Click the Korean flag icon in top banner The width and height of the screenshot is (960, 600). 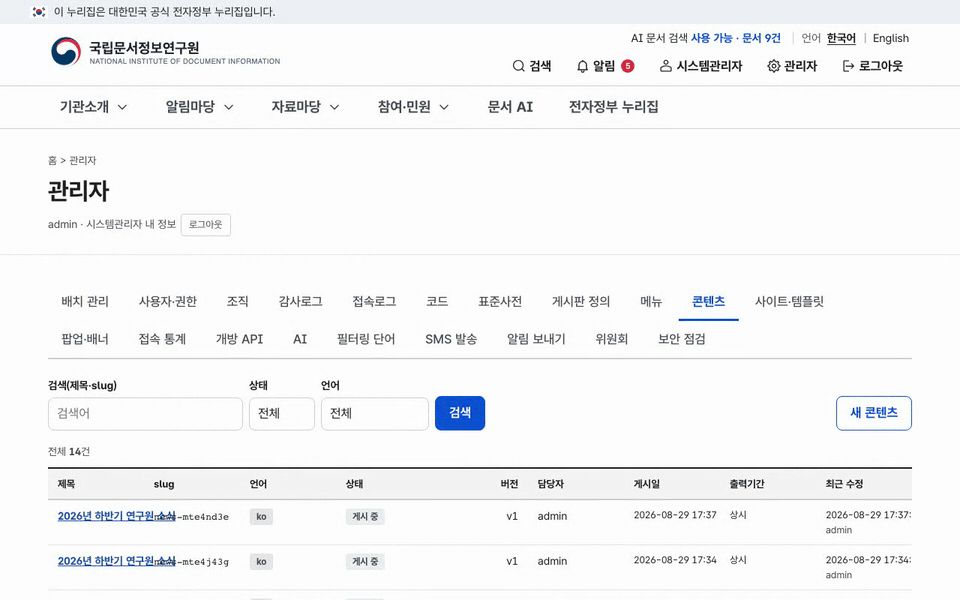tap(39, 12)
